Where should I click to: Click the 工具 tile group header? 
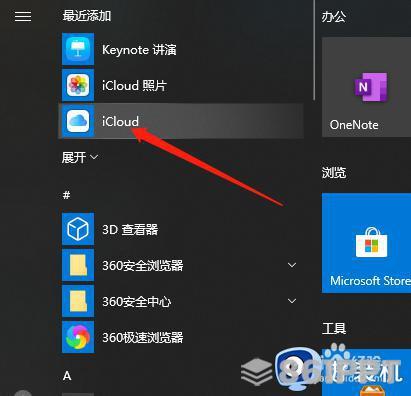[x=334, y=328]
